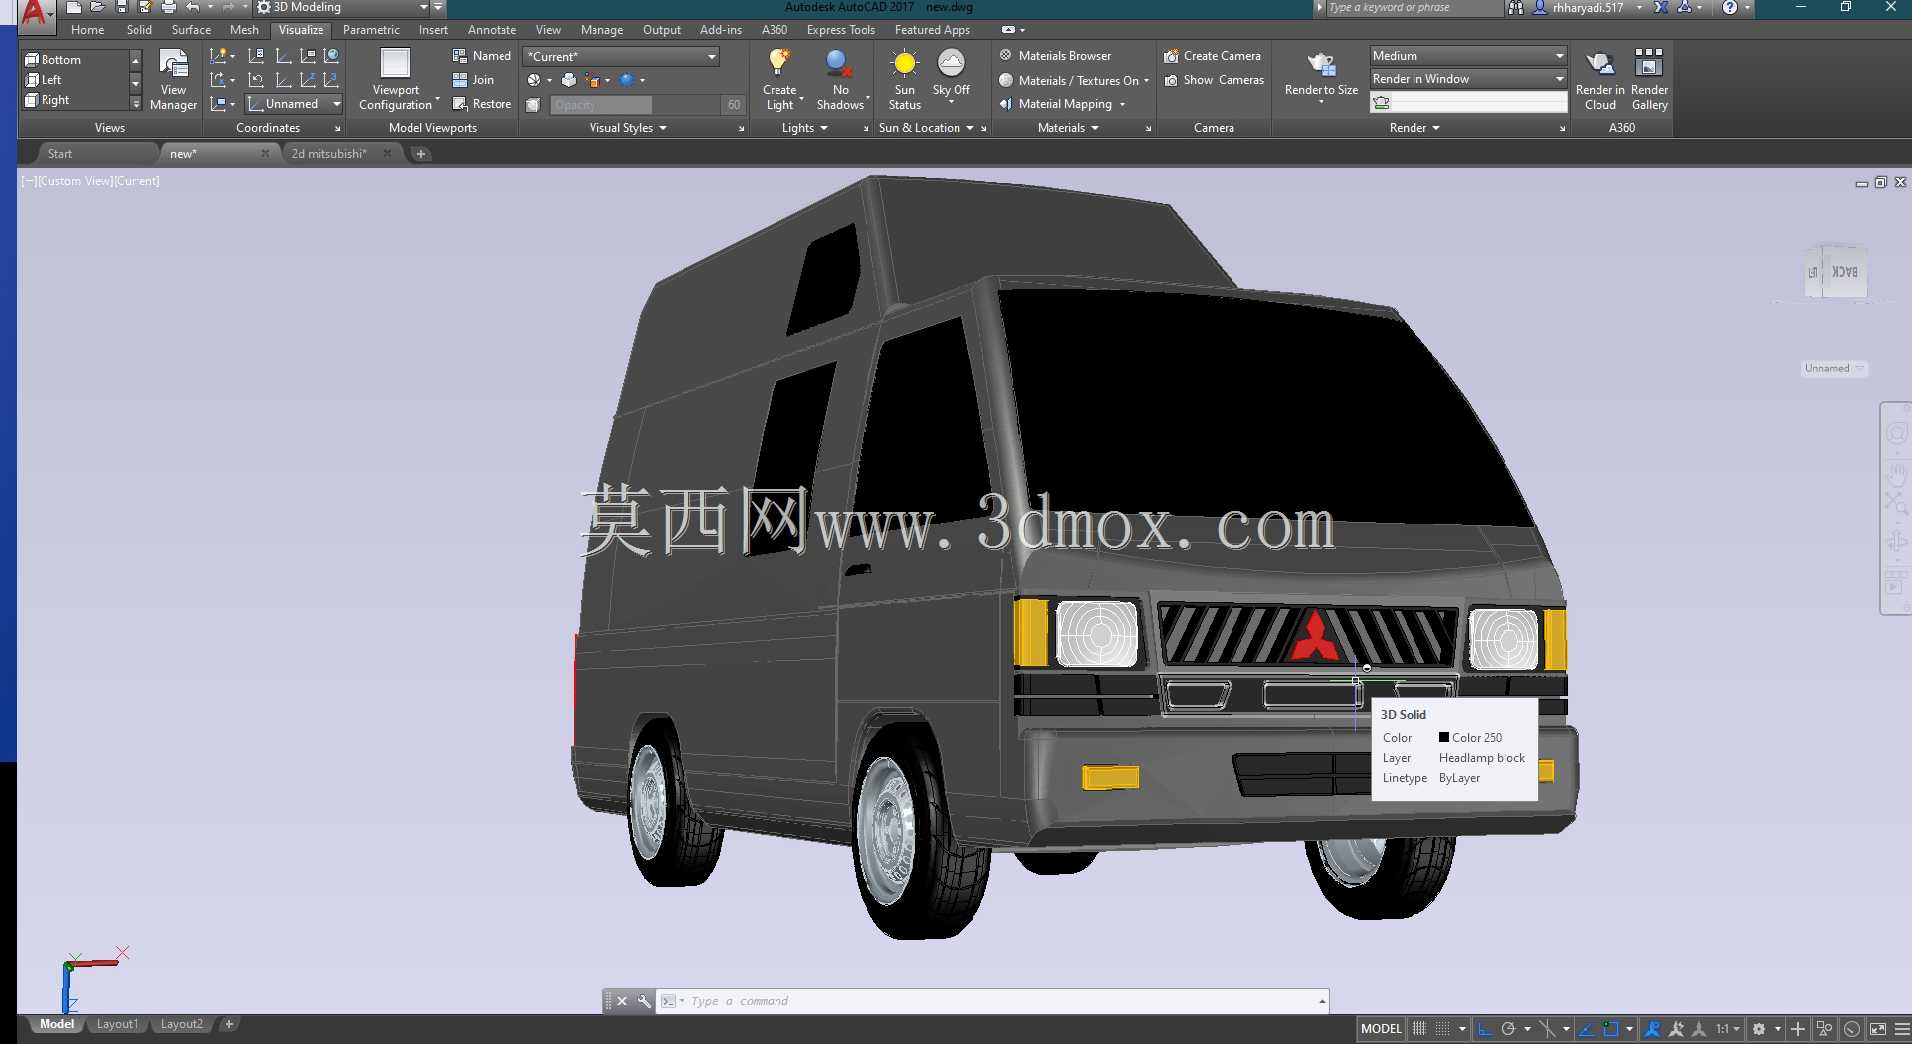Click the Join viewports button
1912x1044 pixels.
tap(473, 80)
